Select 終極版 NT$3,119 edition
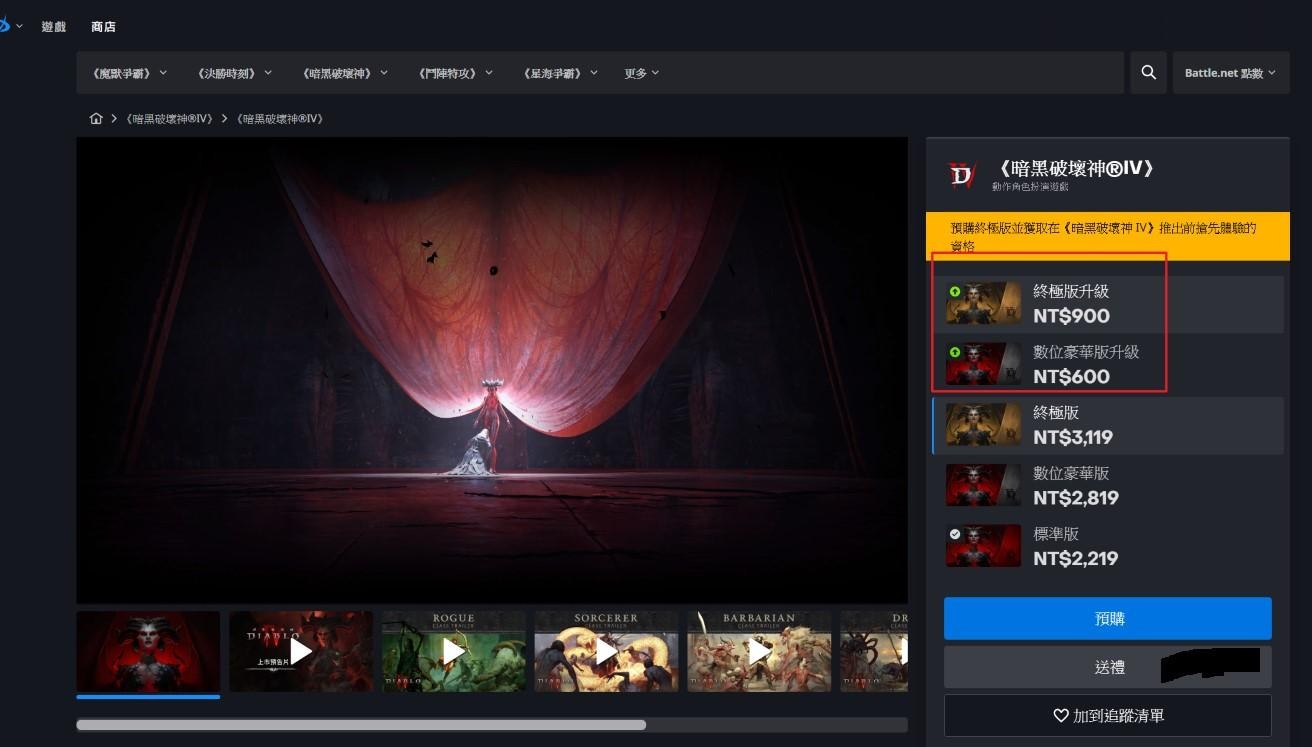 1108,425
